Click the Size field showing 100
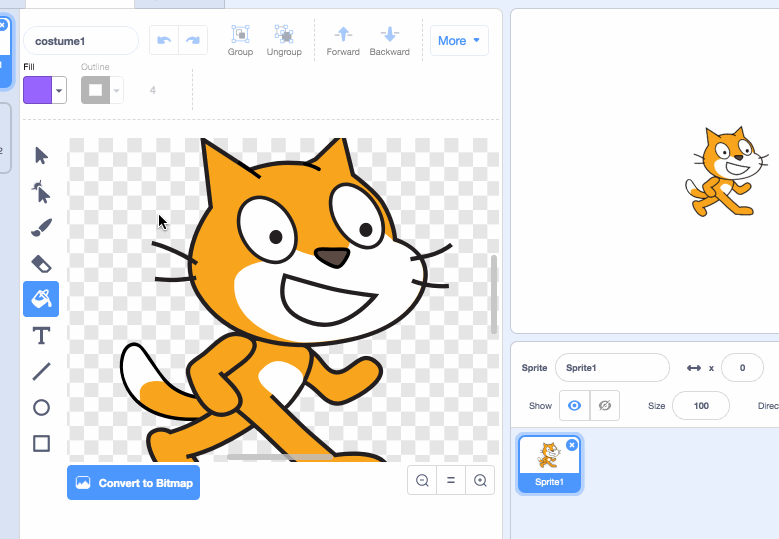 point(701,405)
